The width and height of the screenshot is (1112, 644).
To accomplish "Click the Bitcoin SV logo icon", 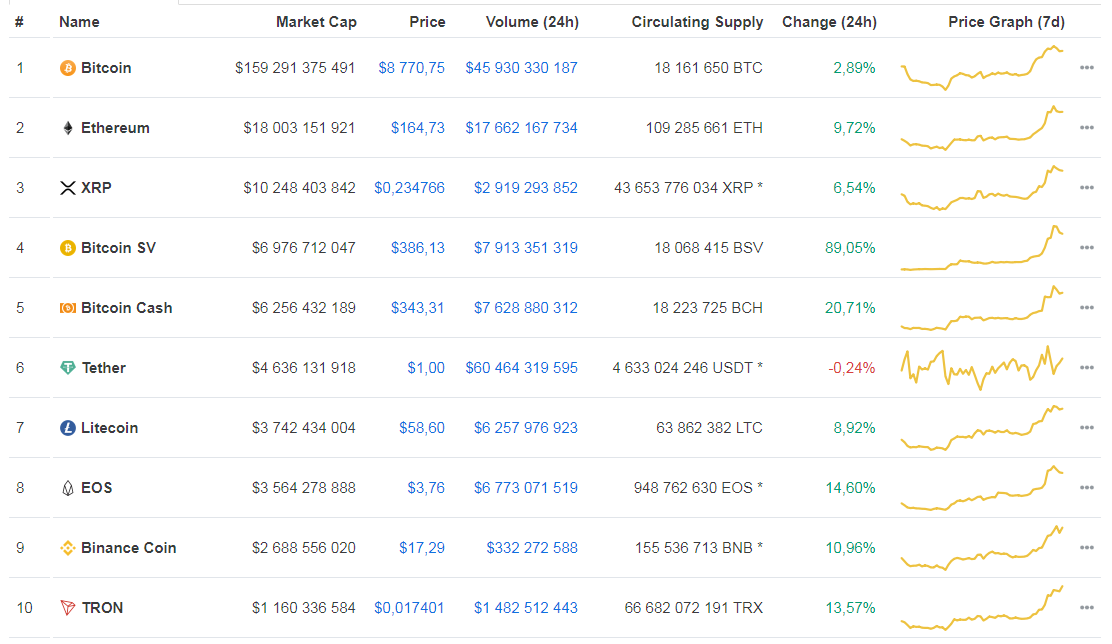I will point(67,248).
